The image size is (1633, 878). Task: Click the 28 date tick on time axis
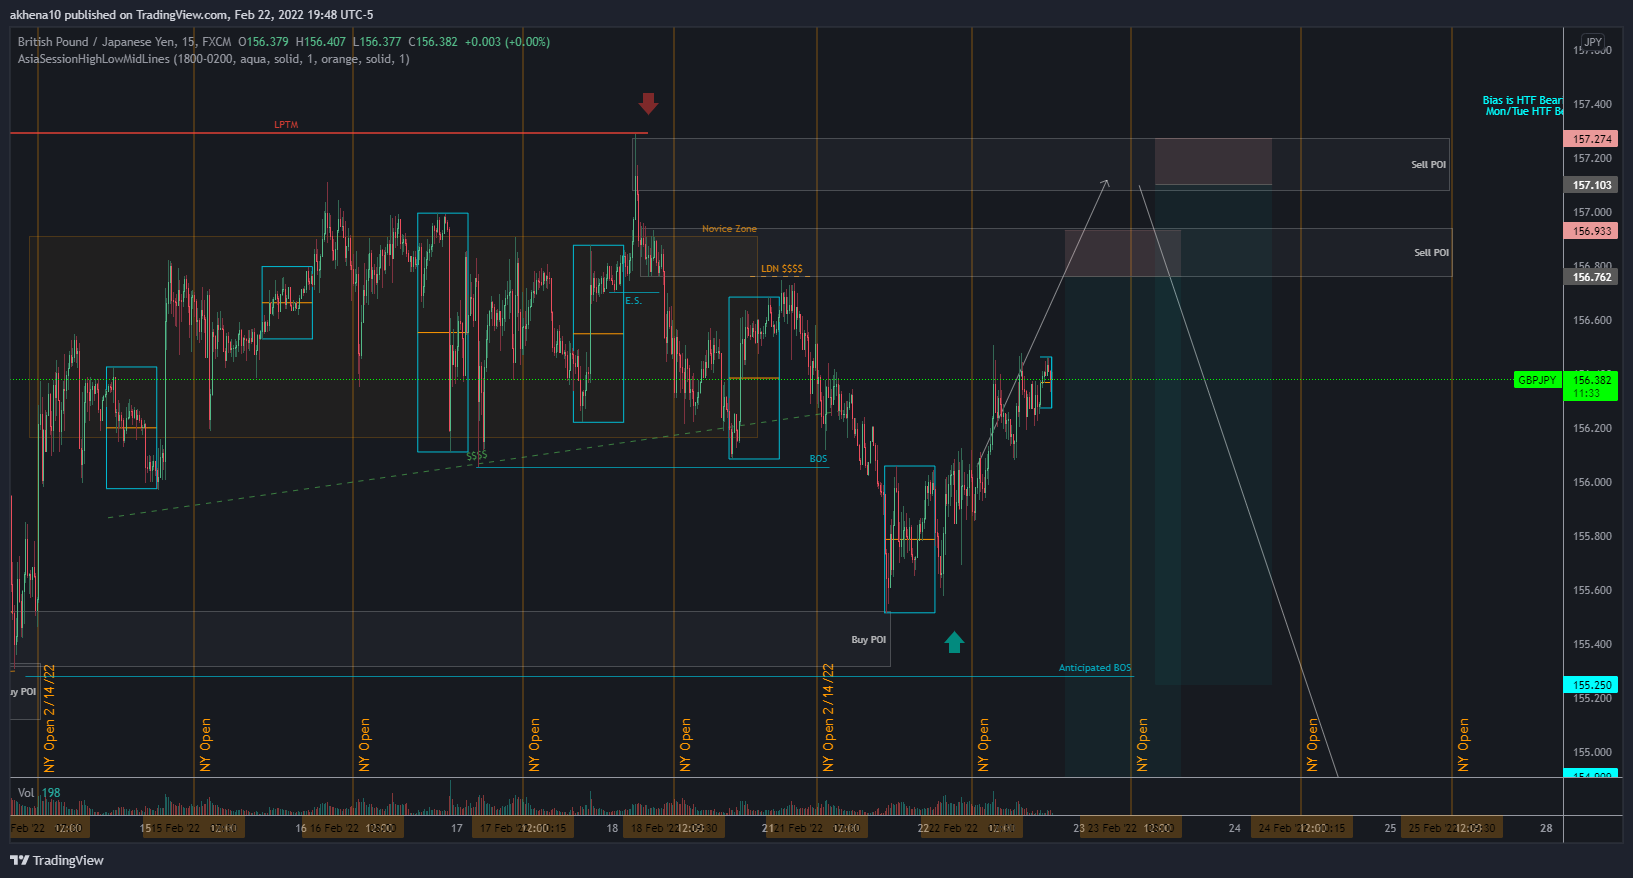(x=1546, y=828)
